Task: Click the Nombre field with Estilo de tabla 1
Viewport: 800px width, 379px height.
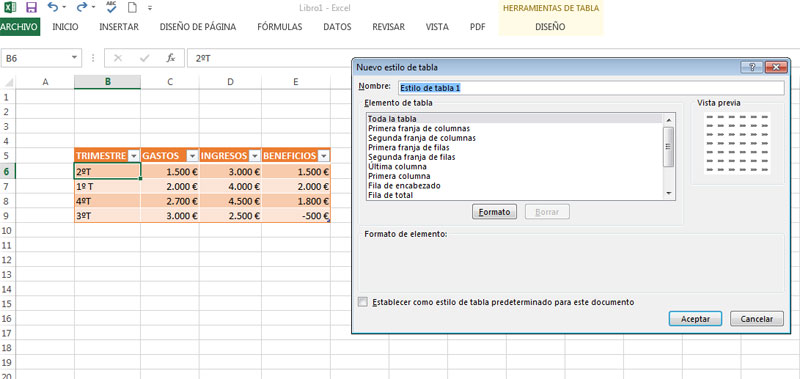Action: click(x=591, y=88)
